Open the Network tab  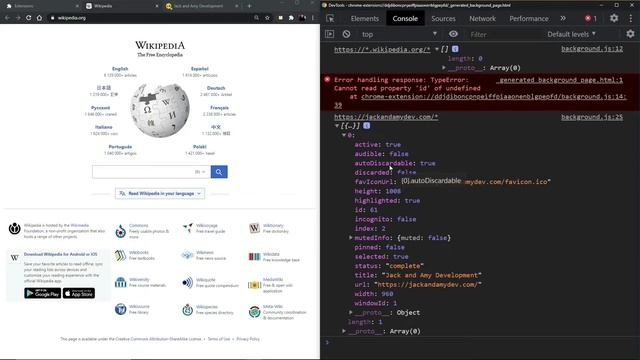(x=482, y=18)
